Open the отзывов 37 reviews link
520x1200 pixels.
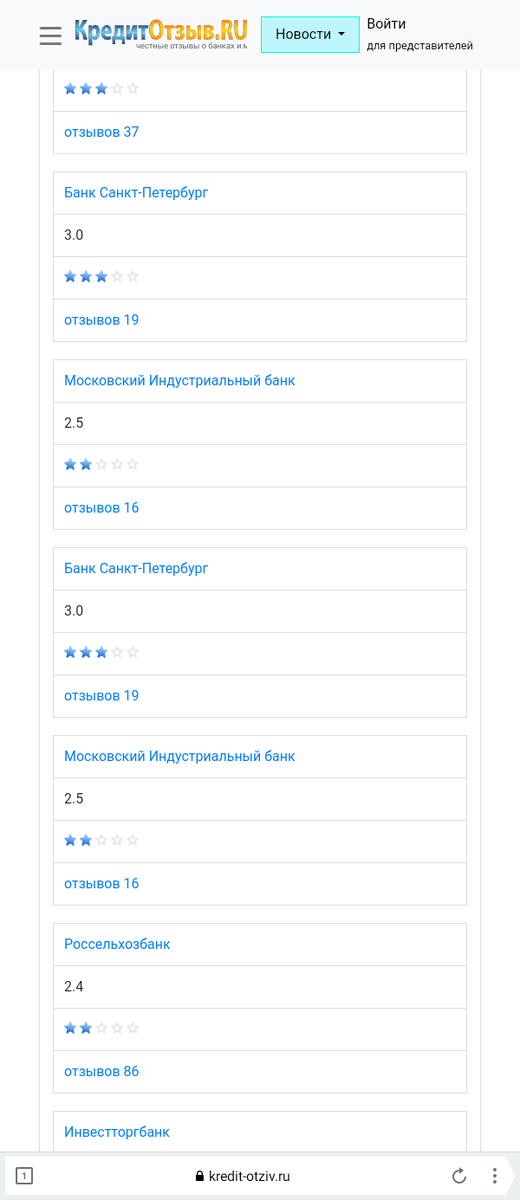coord(101,132)
